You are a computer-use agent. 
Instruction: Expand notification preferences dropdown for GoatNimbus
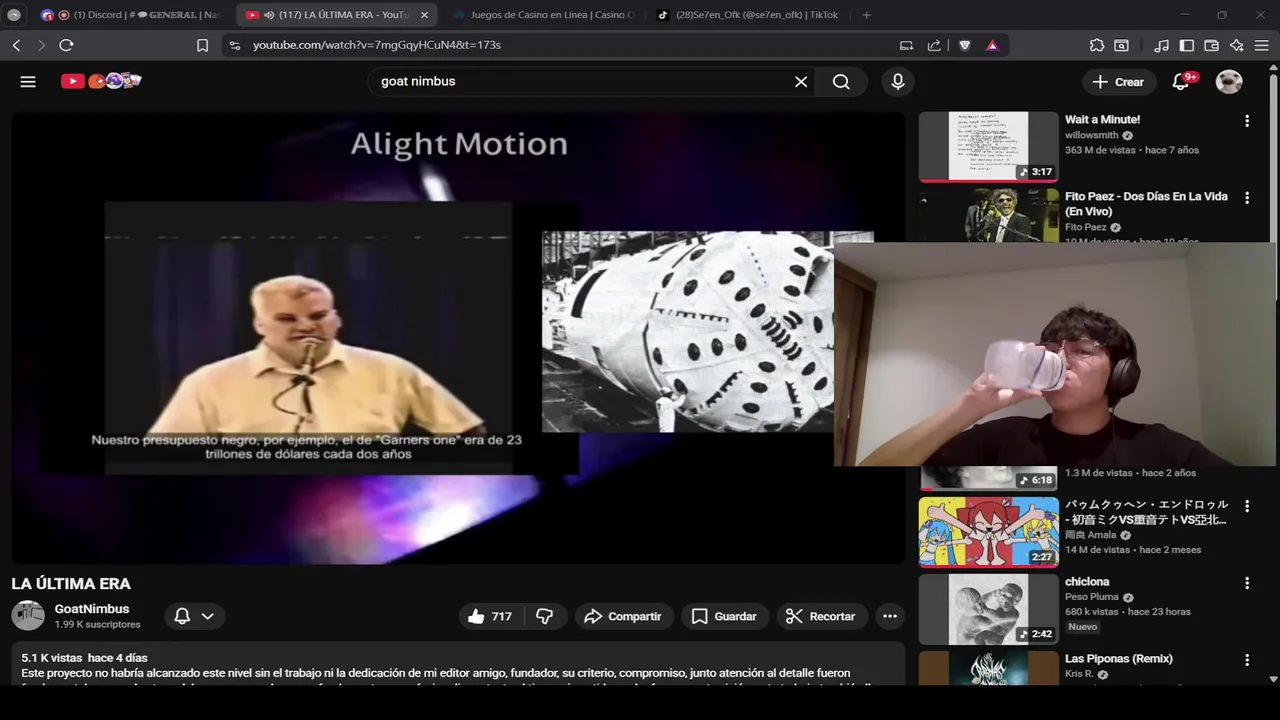(x=207, y=616)
